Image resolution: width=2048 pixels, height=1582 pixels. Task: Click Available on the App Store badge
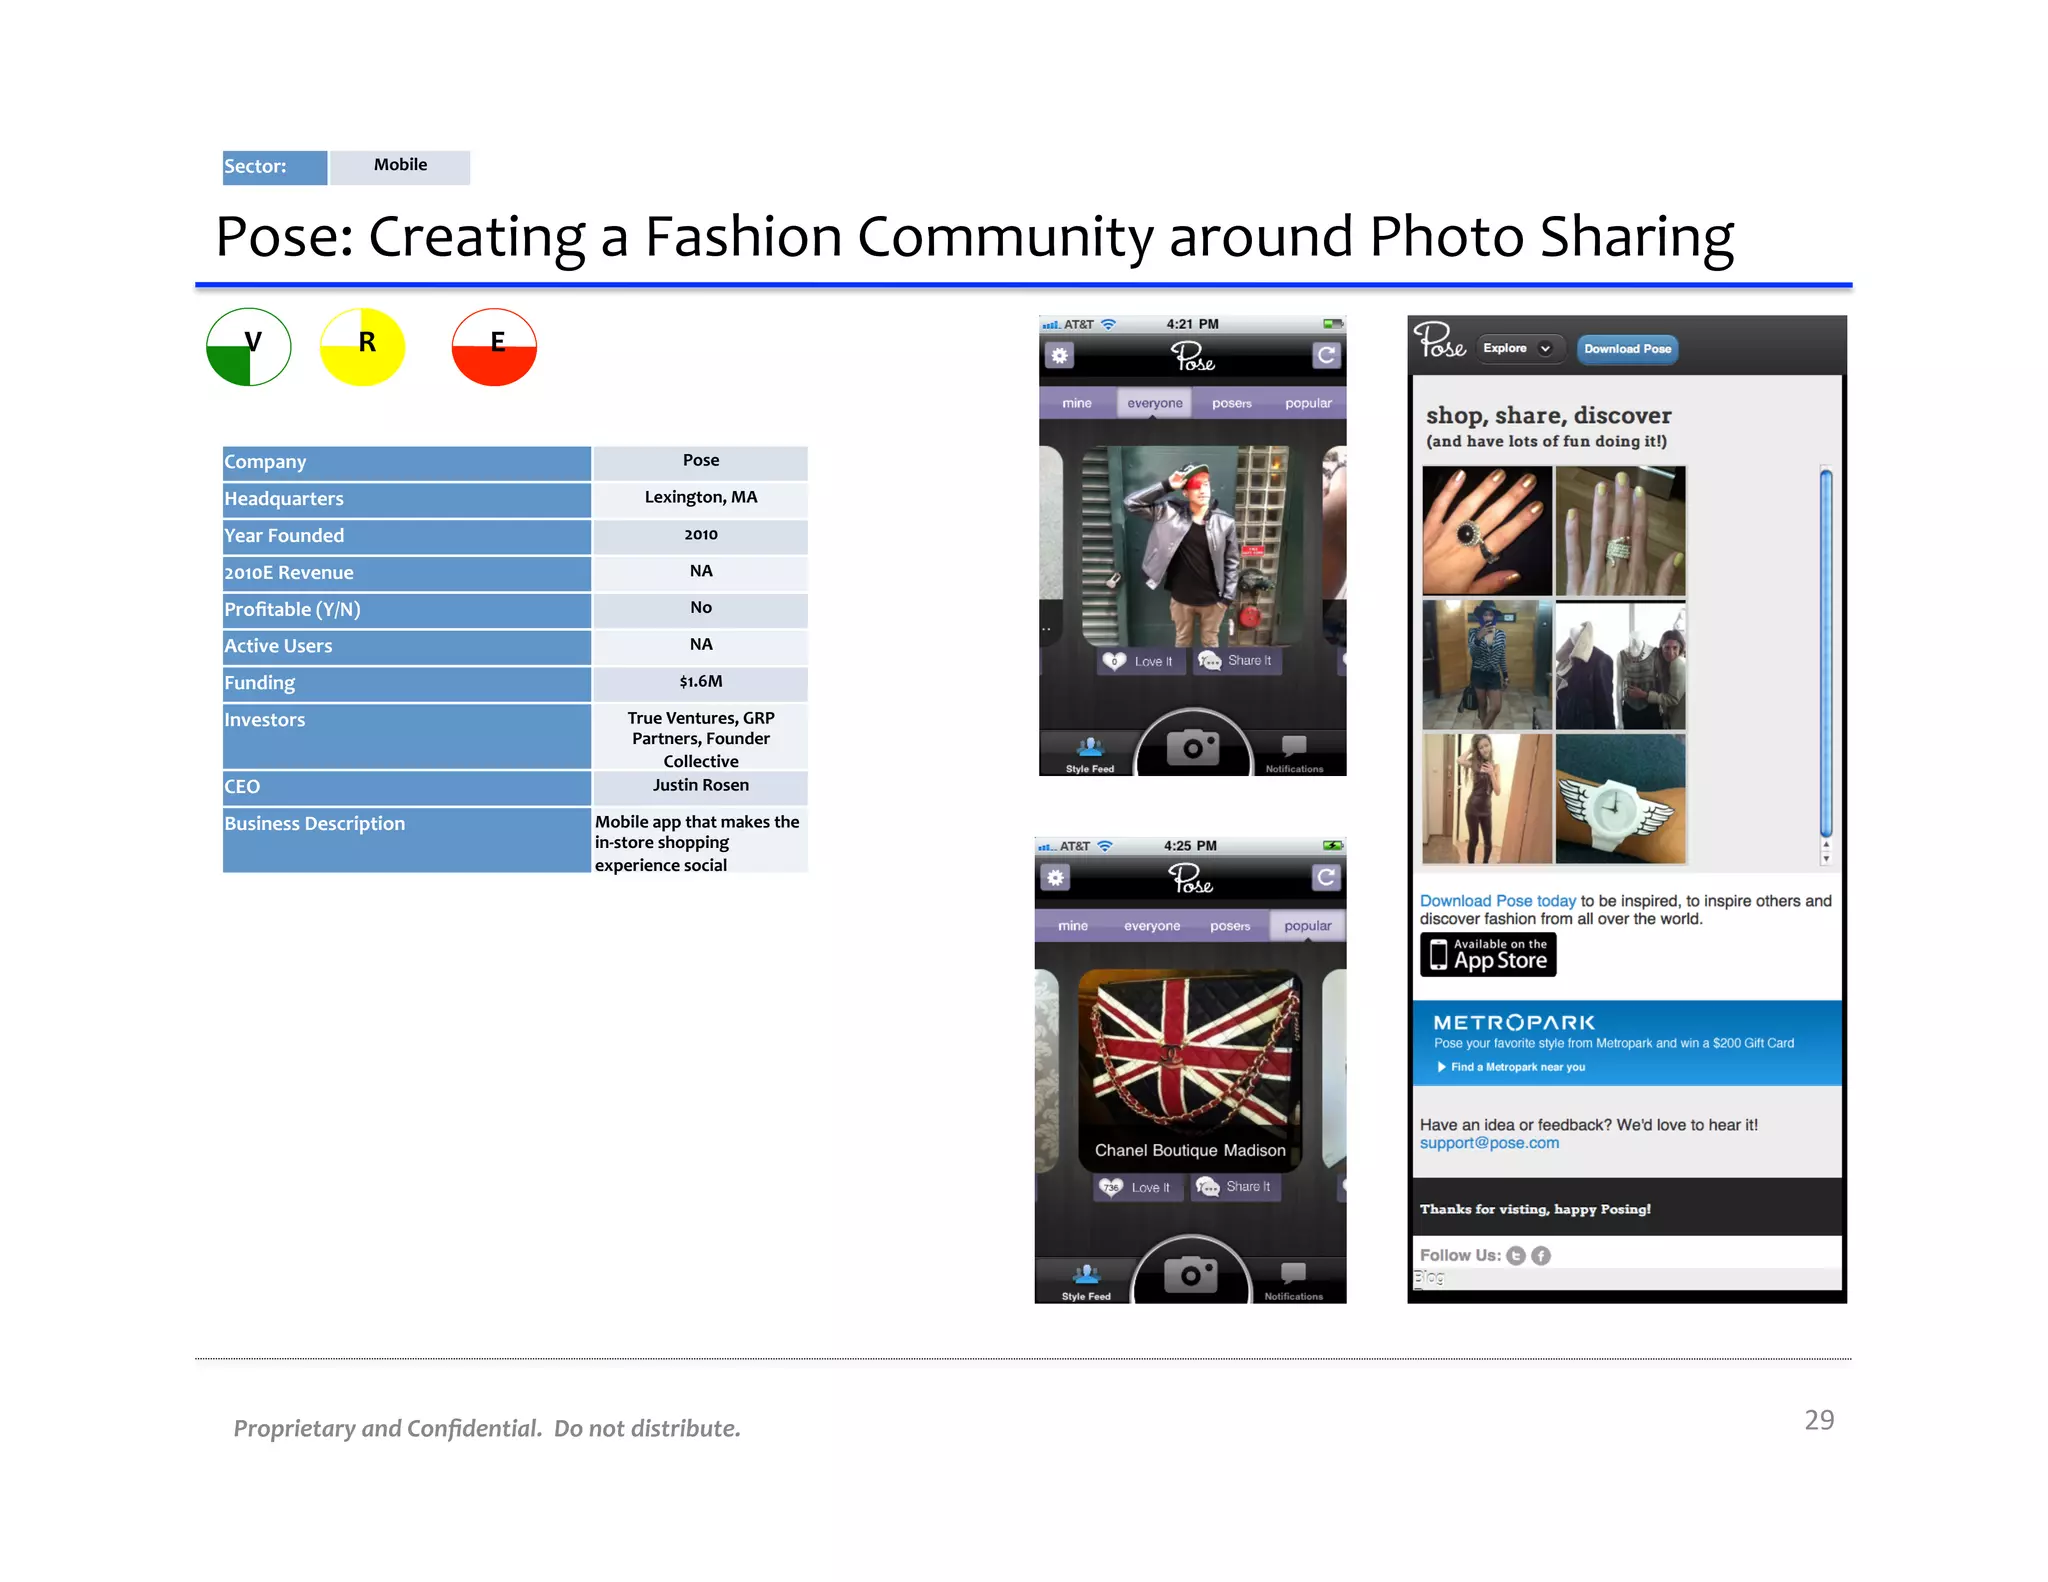click(1488, 955)
